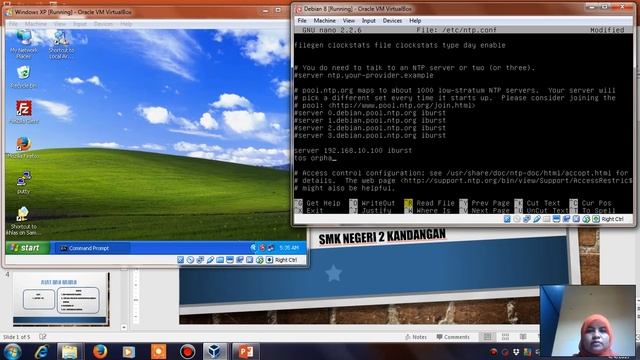Click the screen recorder taskbar icon
This screenshot has height=360, width=640.
(x=187, y=351)
